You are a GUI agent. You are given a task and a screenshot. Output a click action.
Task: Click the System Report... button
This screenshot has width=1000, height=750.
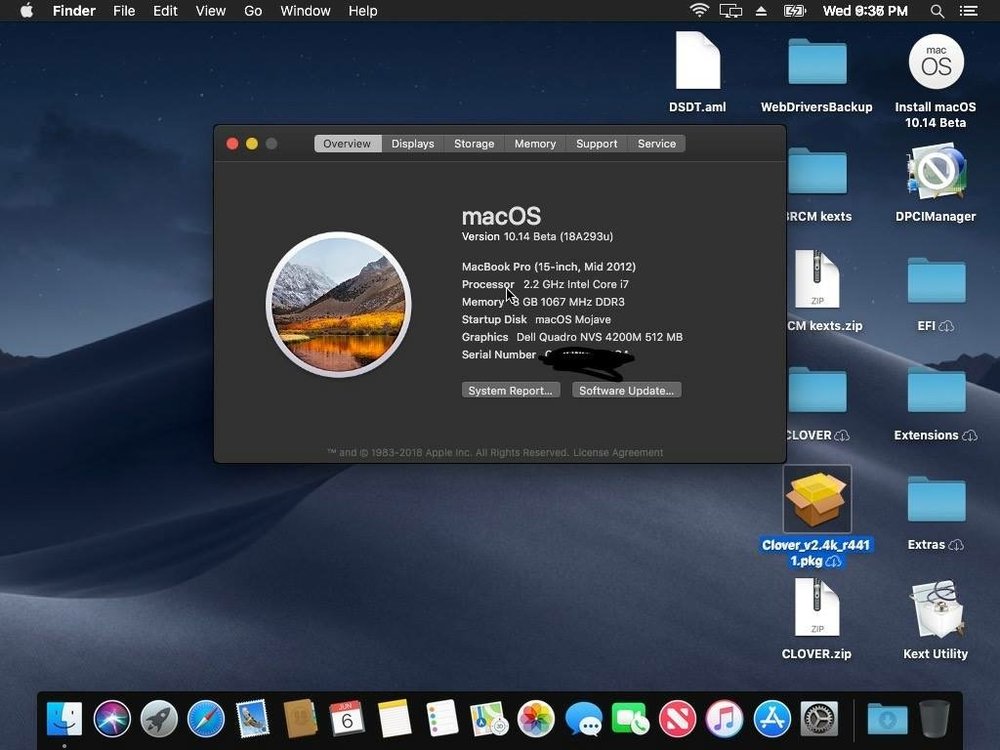point(510,390)
